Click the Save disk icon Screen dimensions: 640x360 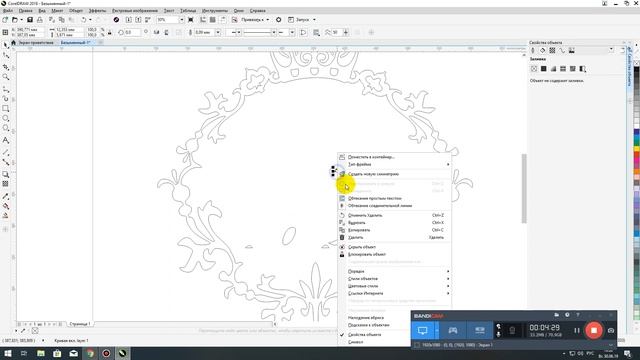click(x=30, y=20)
